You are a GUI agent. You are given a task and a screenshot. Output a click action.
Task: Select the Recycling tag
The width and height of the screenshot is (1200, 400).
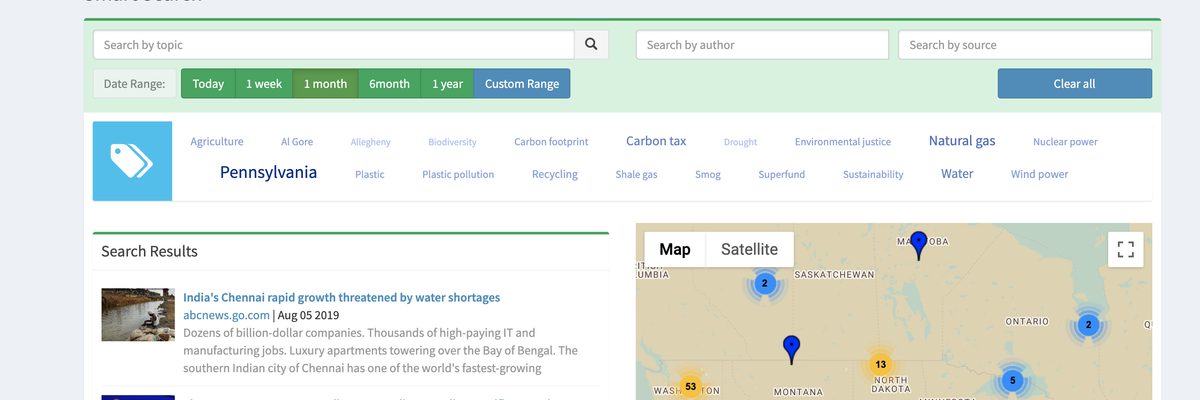click(x=555, y=174)
